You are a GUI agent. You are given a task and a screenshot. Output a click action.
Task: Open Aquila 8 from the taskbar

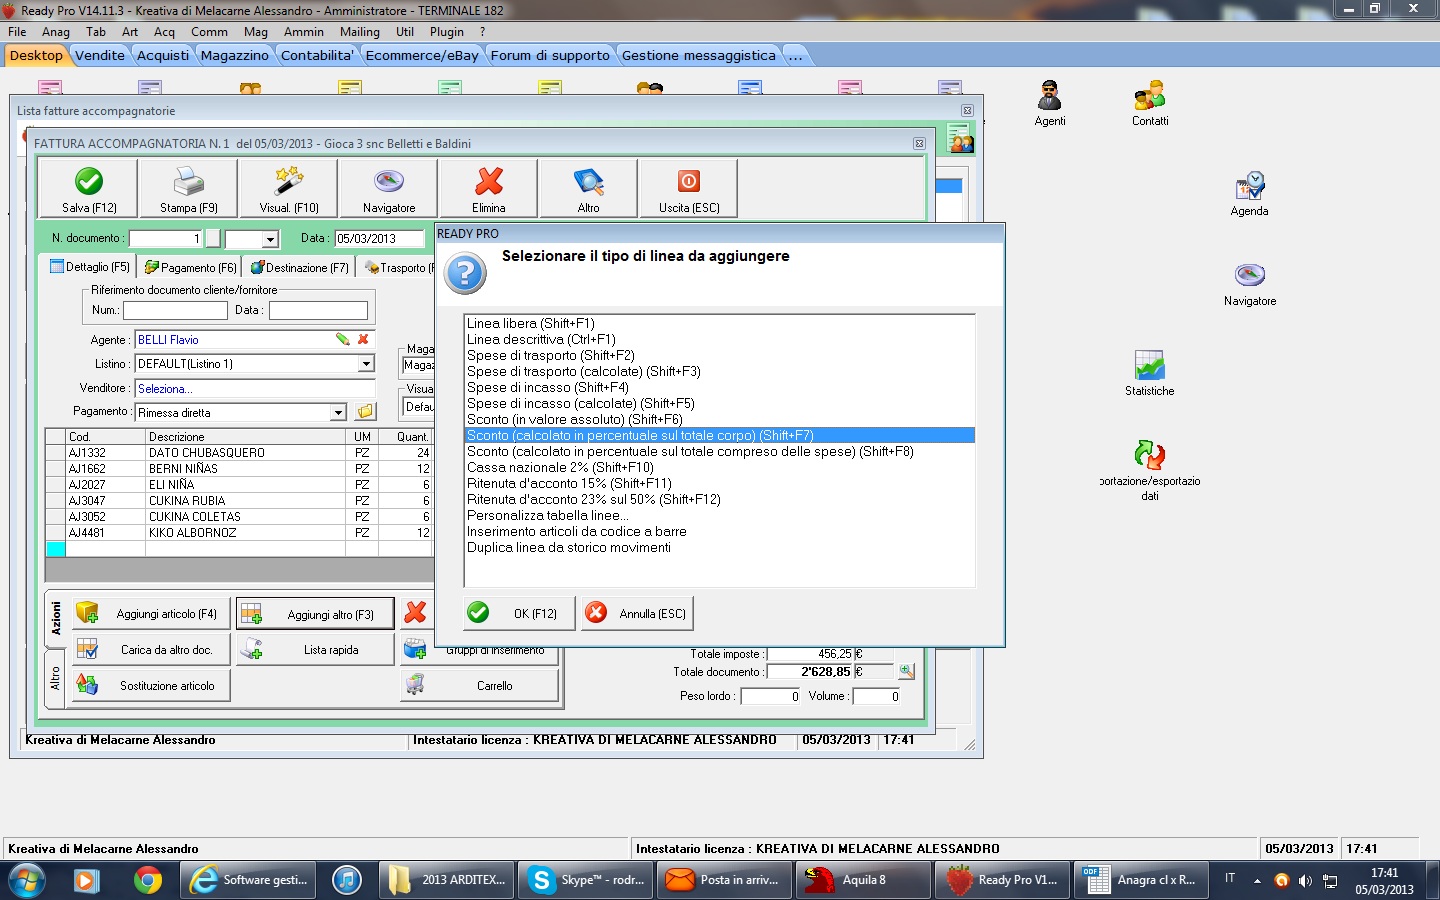pyautogui.click(x=864, y=880)
